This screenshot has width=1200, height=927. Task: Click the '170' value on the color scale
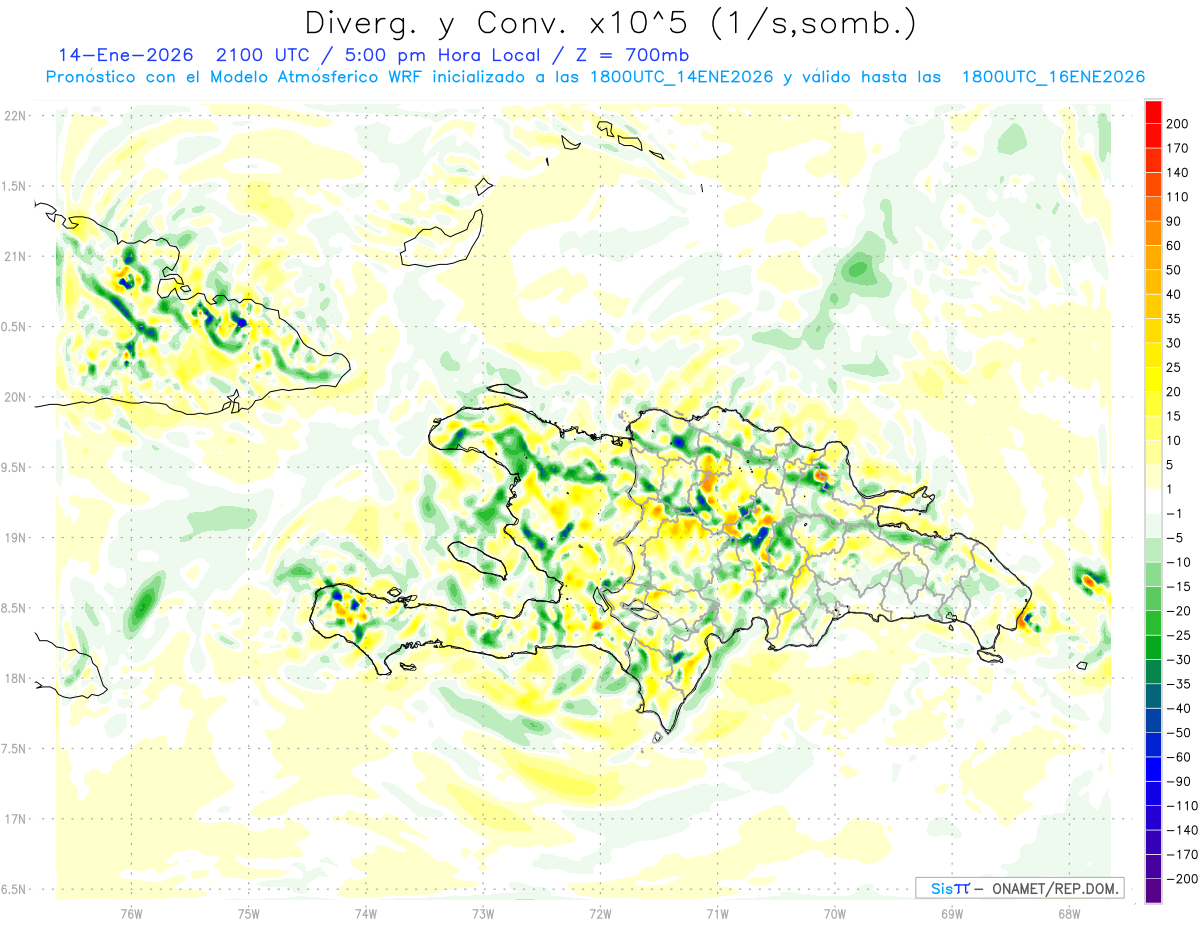(x=1180, y=148)
